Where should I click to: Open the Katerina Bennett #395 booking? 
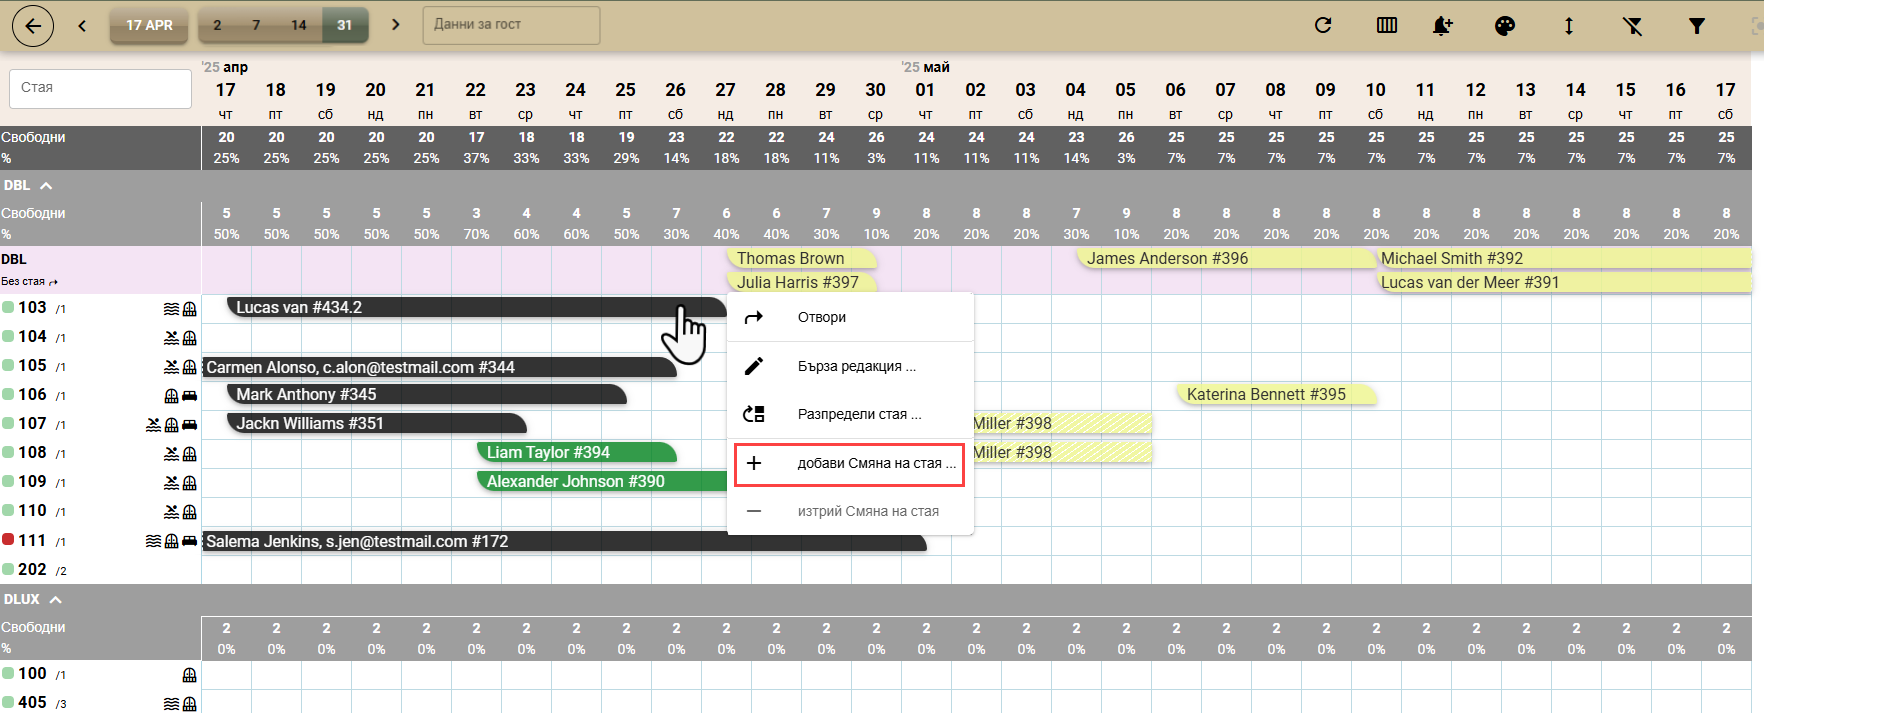pos(1277,394)
